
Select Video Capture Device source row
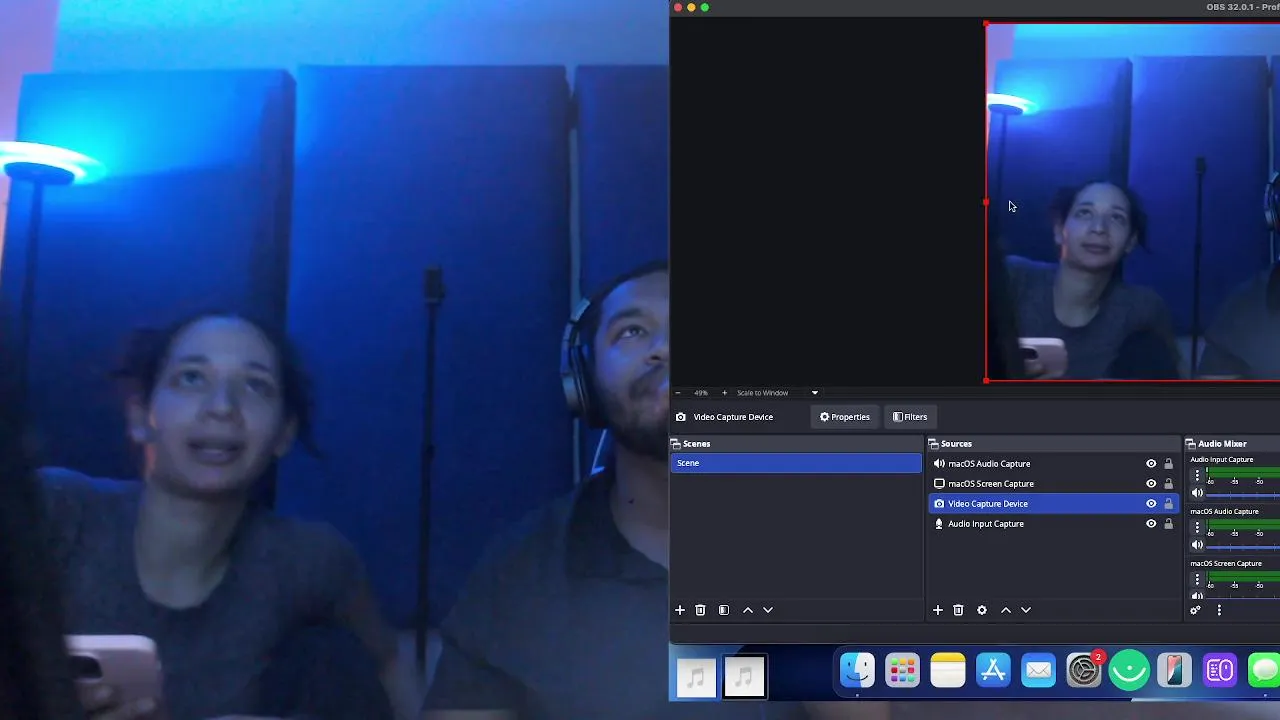[1054, 504]
